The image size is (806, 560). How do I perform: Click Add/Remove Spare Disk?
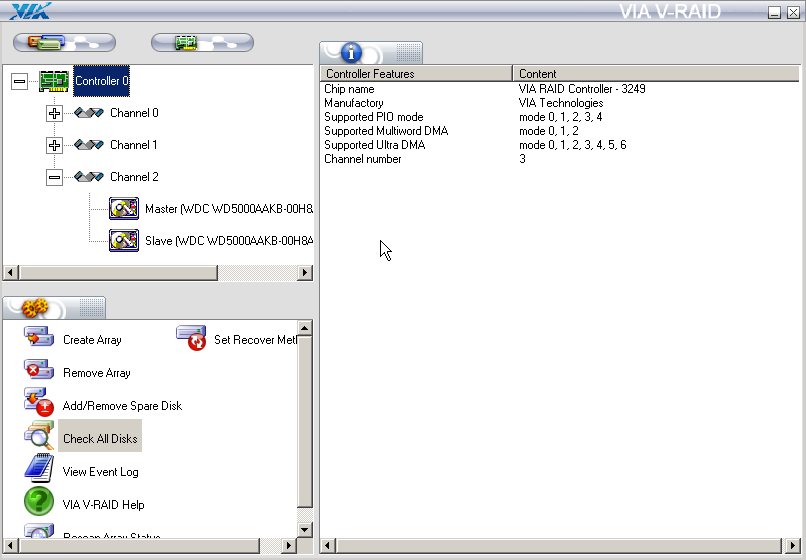[122, 406]
